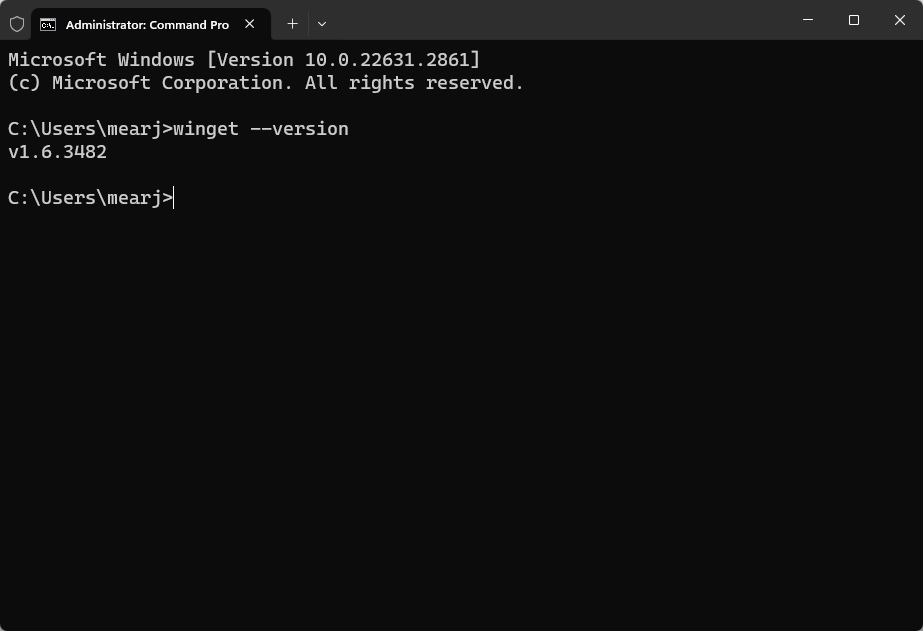923x631 pixels.
Task: Click the blinking cursor at the current prompt
Action: click(x=175, y=198)
